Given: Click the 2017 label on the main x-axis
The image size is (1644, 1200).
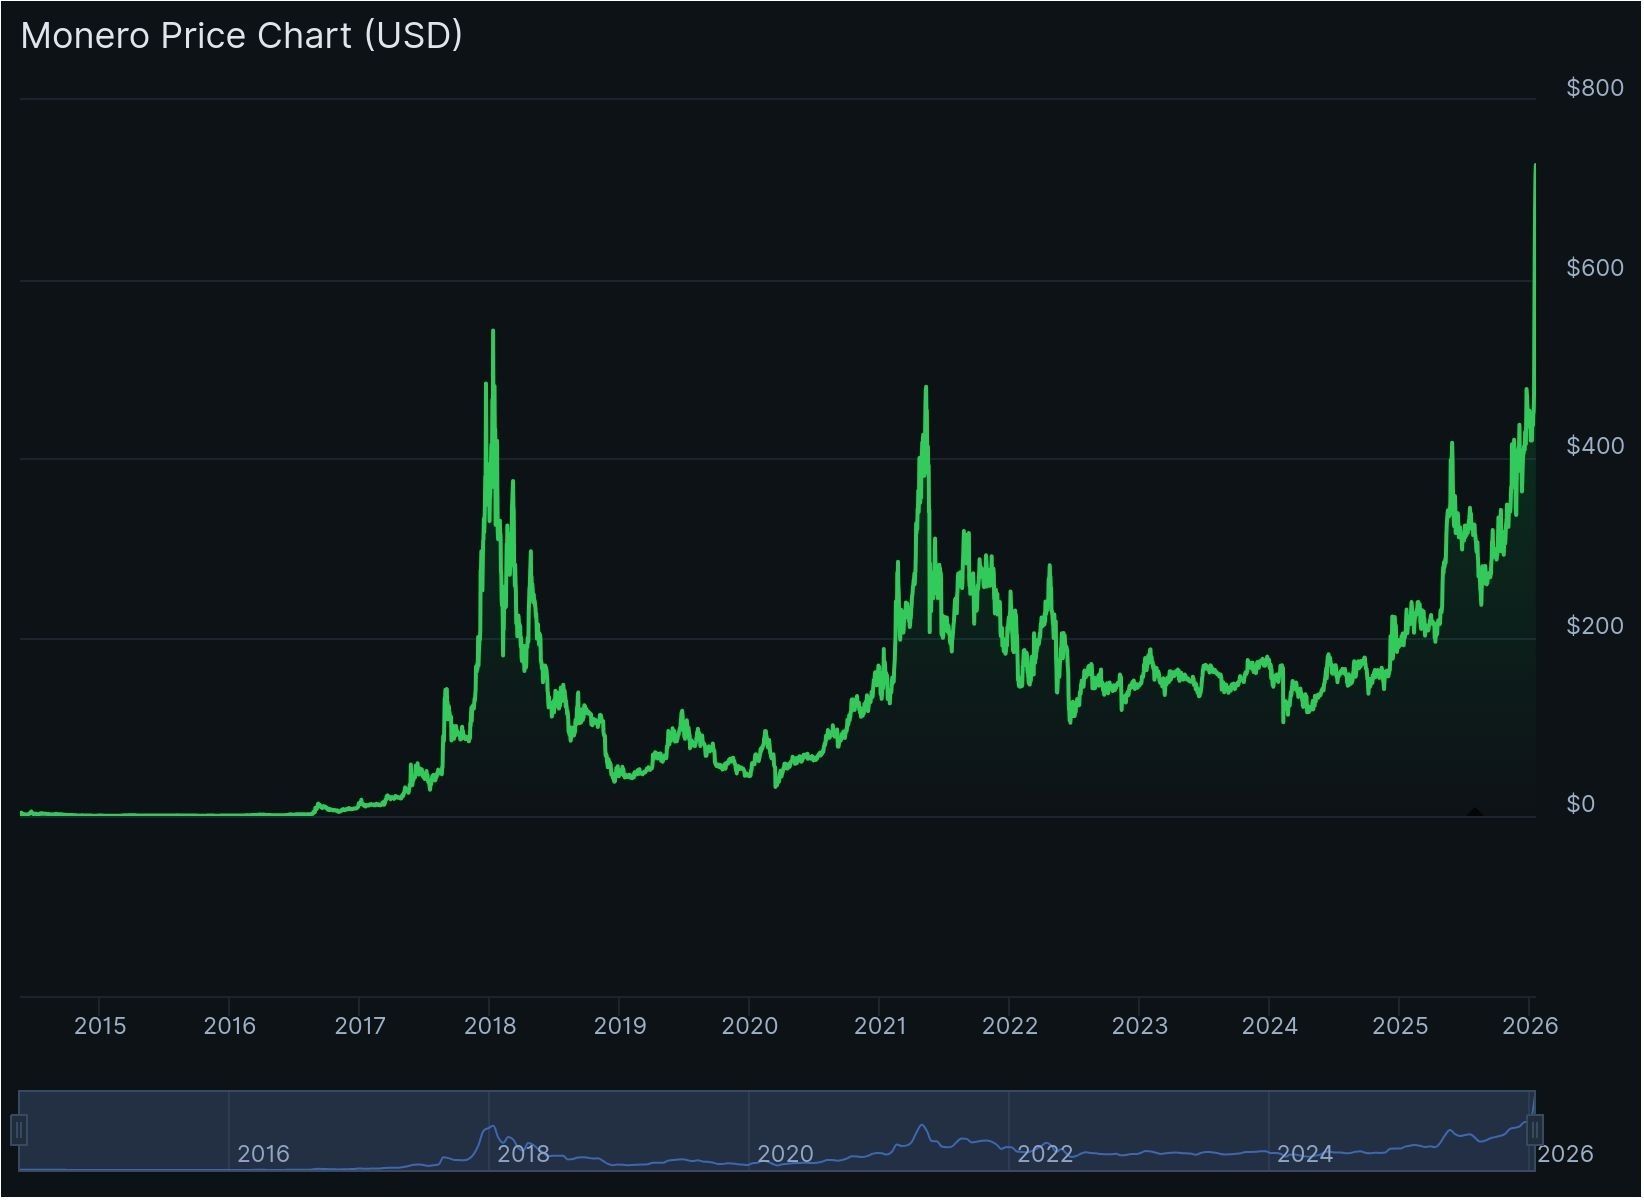Looking at the screenshot, I should (x=360, y=1026).
